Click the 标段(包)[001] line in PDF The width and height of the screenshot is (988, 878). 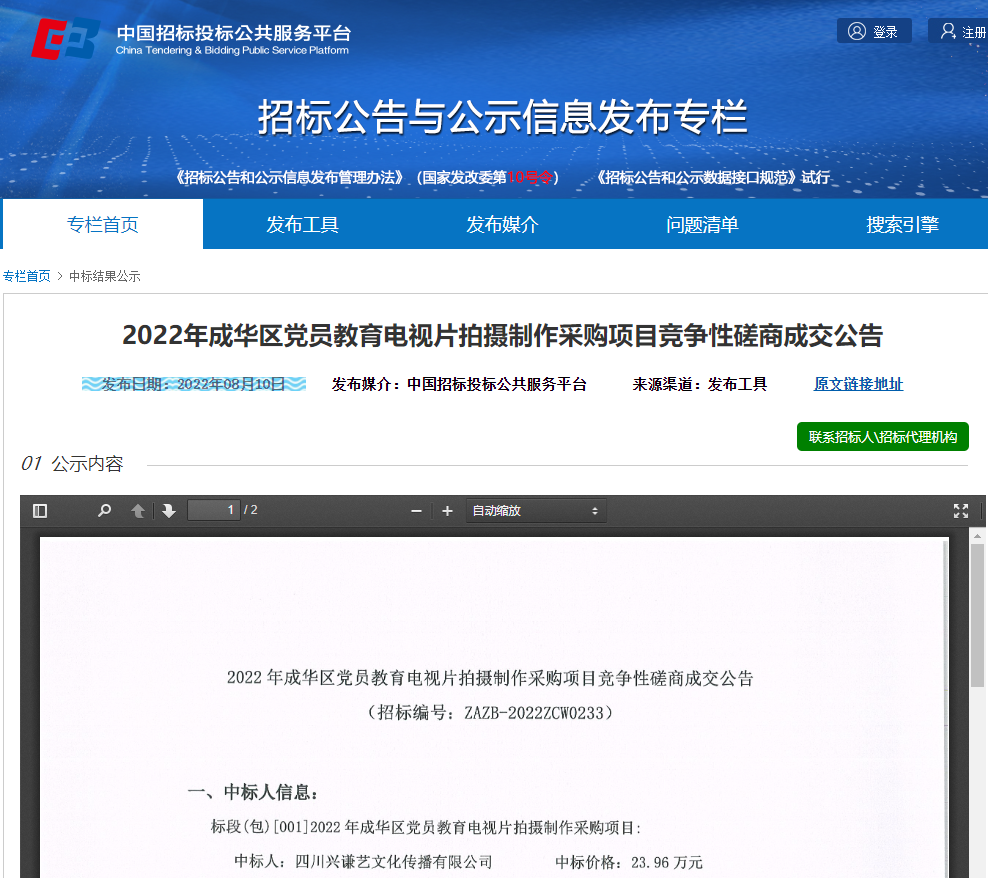(426, 827)
